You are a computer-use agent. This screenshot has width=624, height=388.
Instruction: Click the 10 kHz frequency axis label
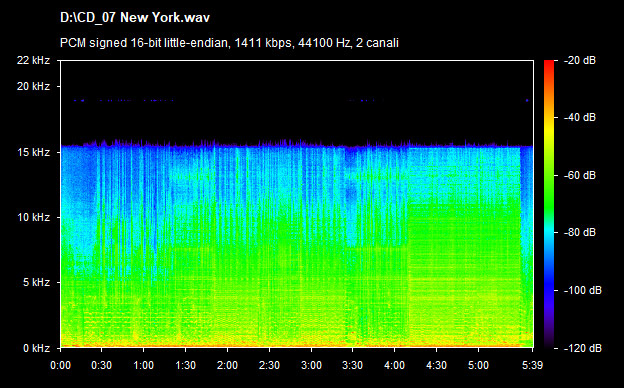33,217
